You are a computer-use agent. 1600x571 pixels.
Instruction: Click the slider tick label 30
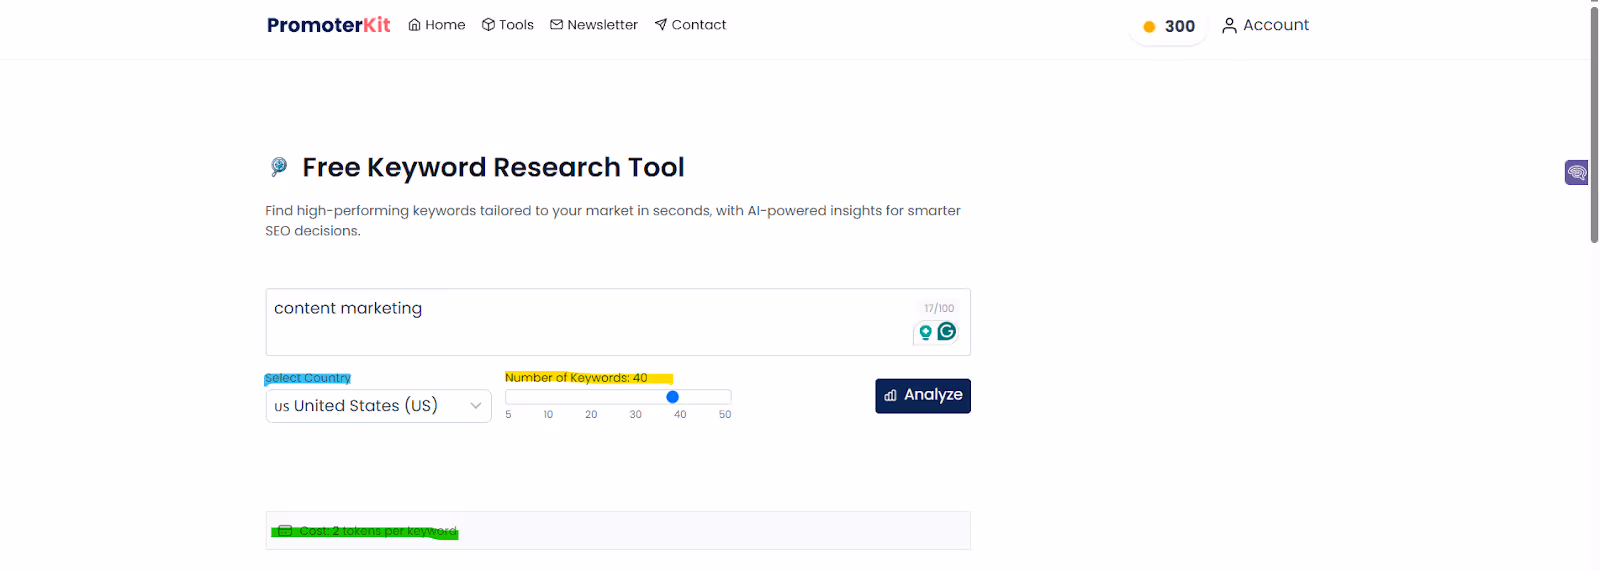coord(636,414)
